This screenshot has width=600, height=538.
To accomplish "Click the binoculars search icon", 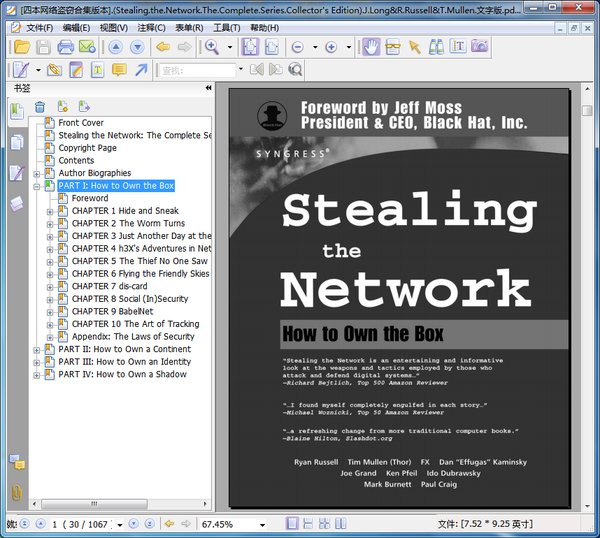I will click(436, 47).
